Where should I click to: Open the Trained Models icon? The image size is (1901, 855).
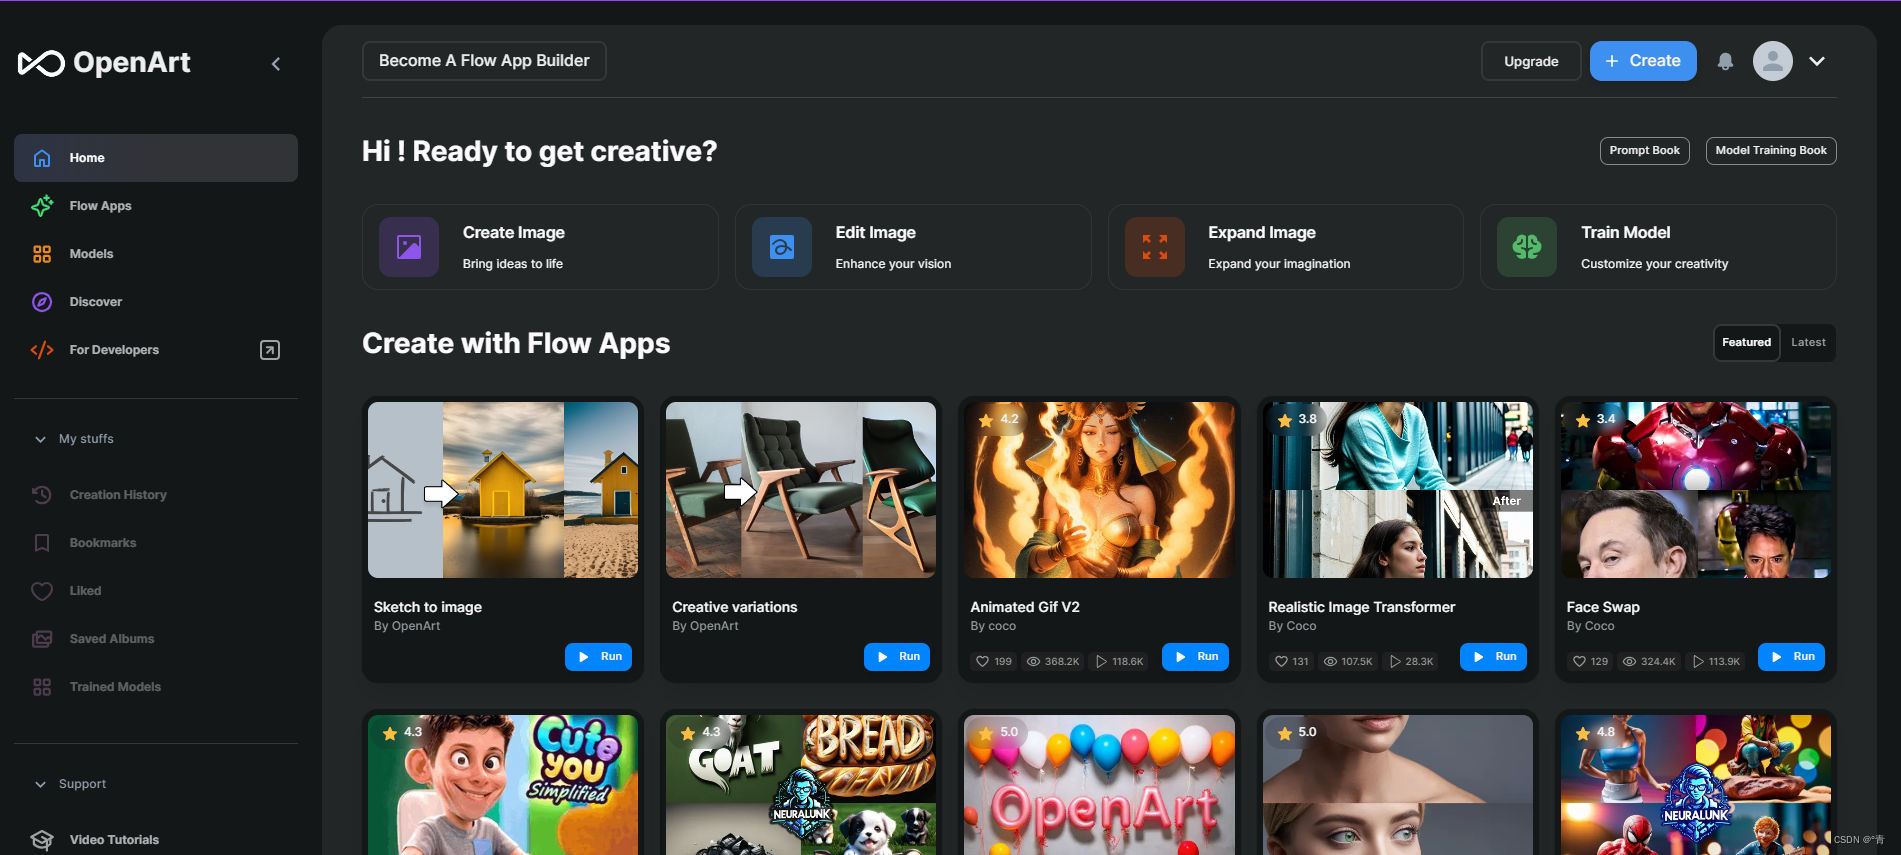point(42,687)
